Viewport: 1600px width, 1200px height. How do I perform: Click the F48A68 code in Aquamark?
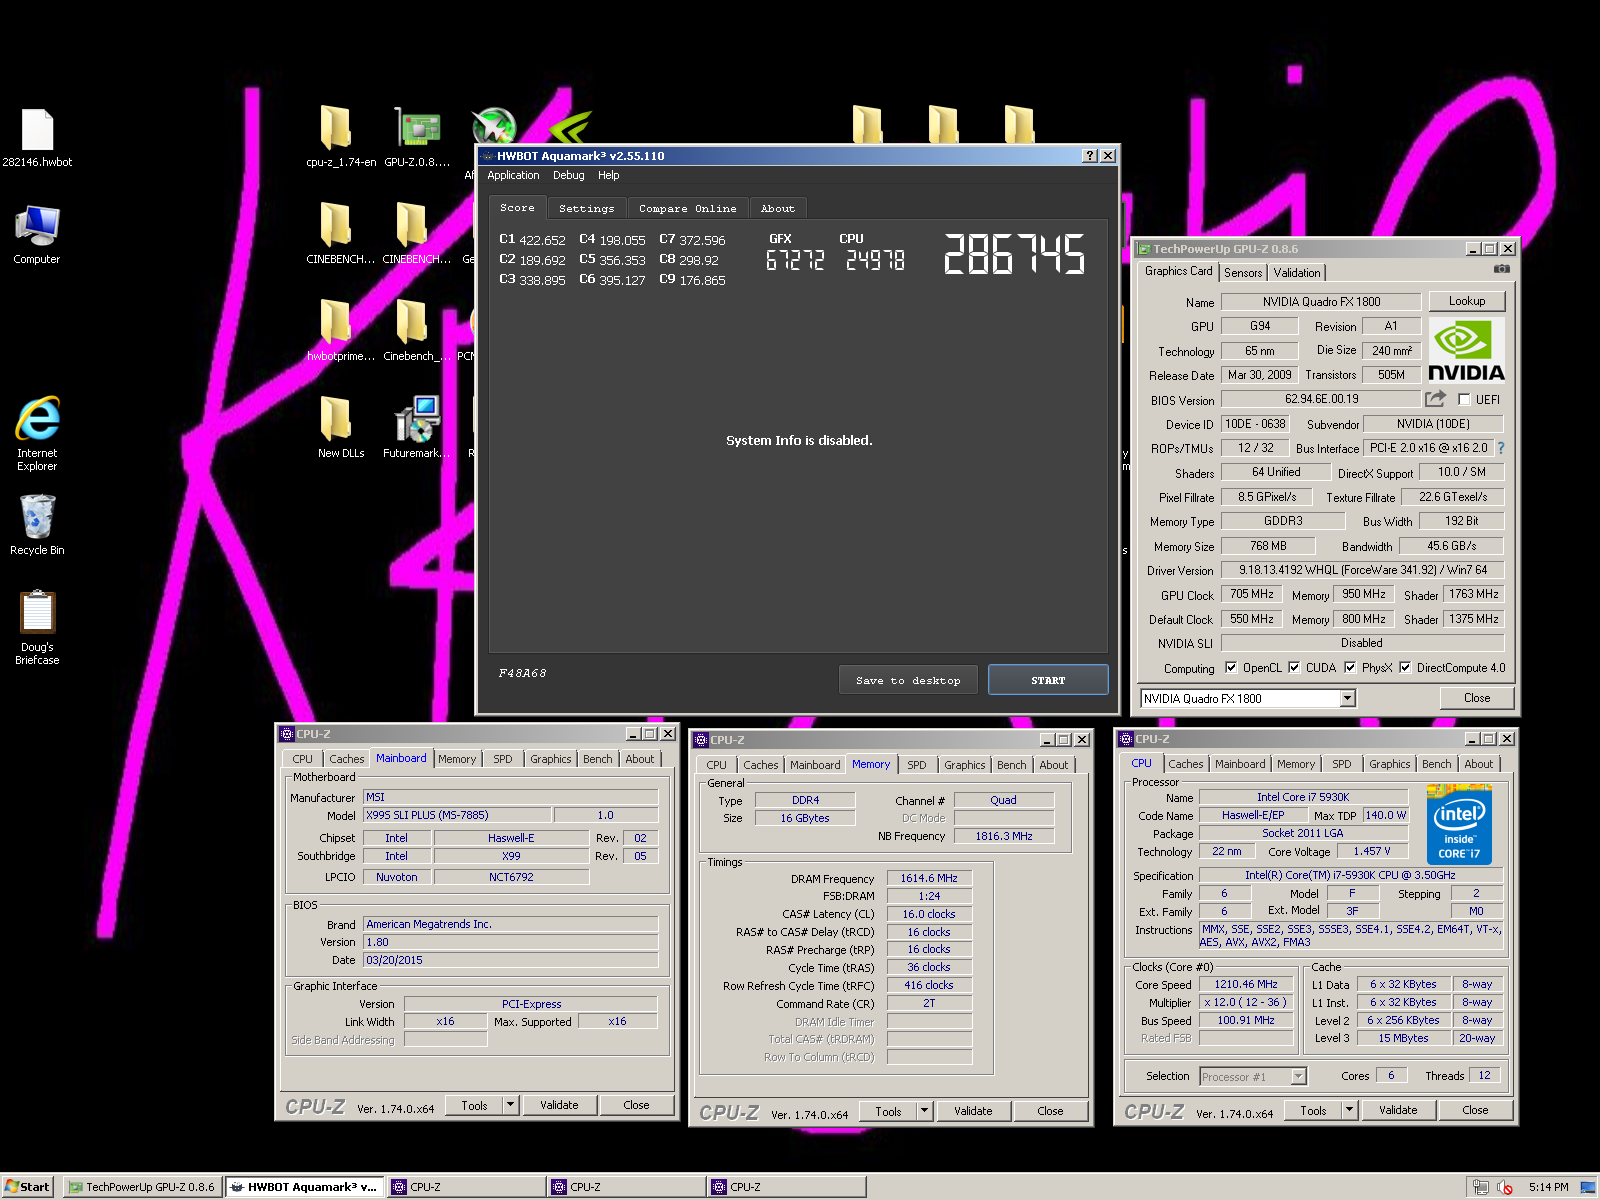[x=522, y=673]
